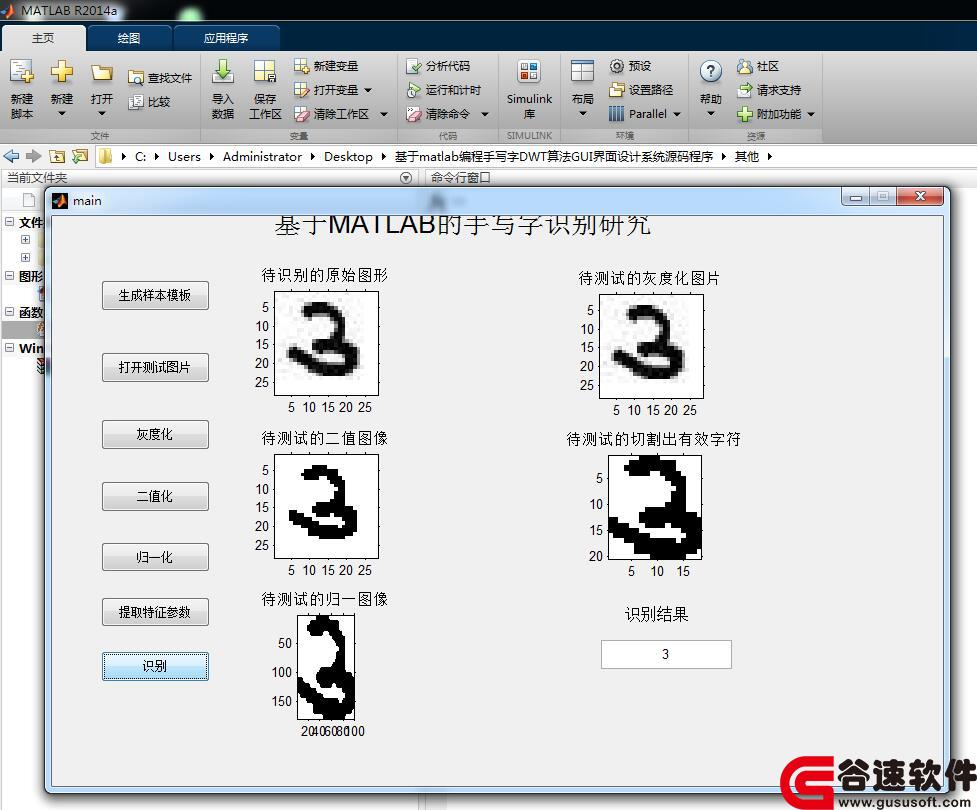Click the 二值化 button

[155, 496]
